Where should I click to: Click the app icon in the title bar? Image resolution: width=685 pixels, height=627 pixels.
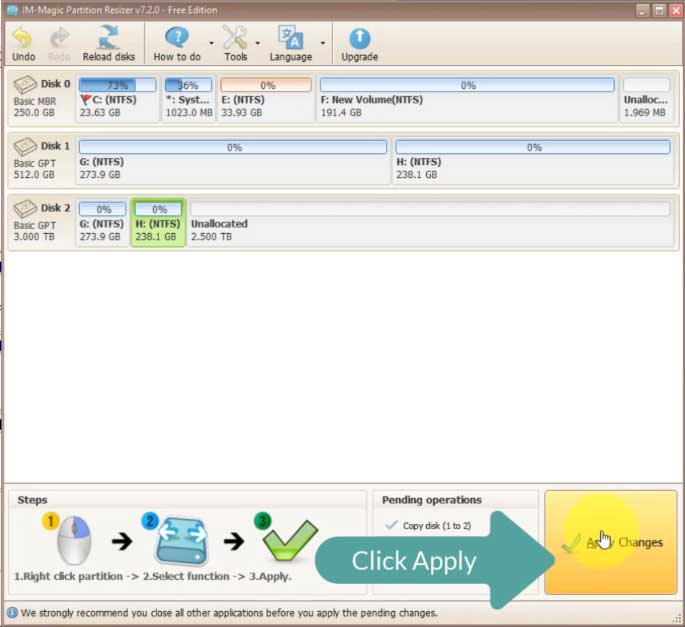pyautogui.click(x=12, y=10)
